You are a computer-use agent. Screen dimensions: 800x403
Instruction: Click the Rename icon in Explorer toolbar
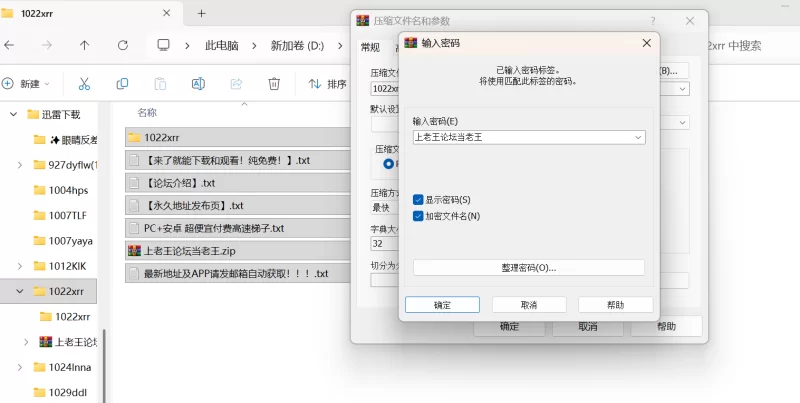tap(198, 84)
